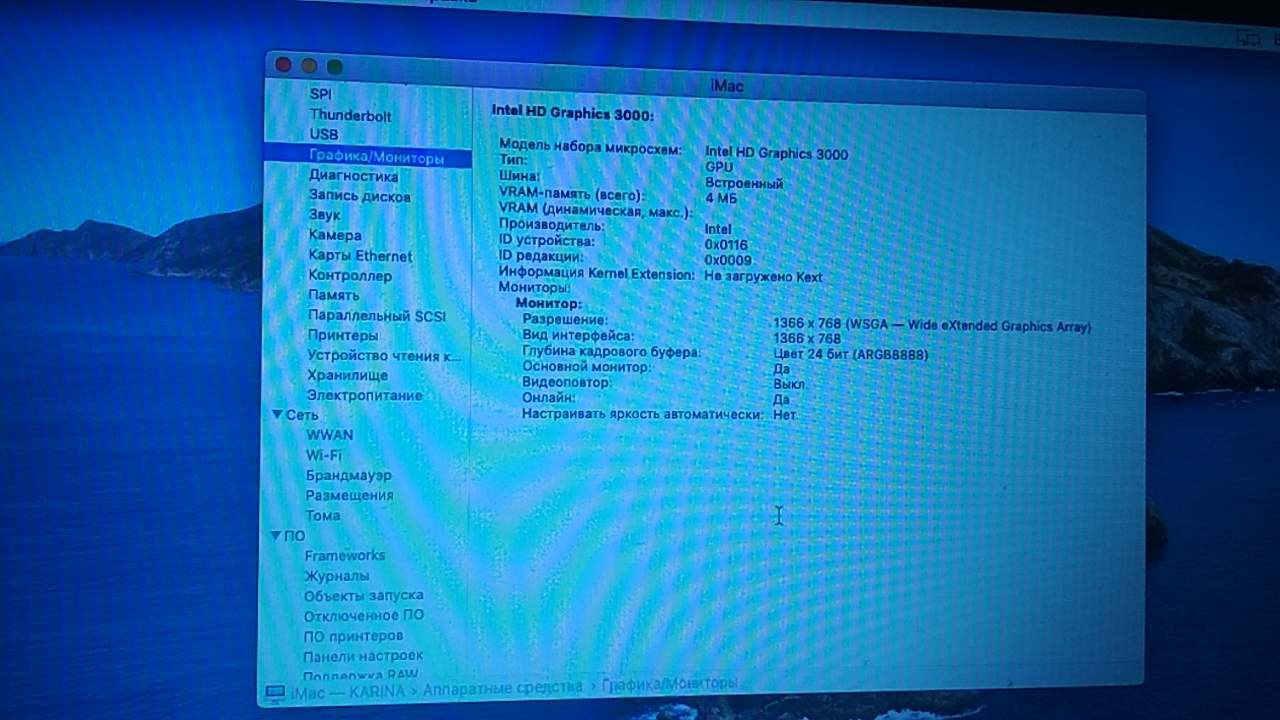Screen dimensions: 1280x720
Task: Select Принтеры in the sidebar
Action: point(343,335)
